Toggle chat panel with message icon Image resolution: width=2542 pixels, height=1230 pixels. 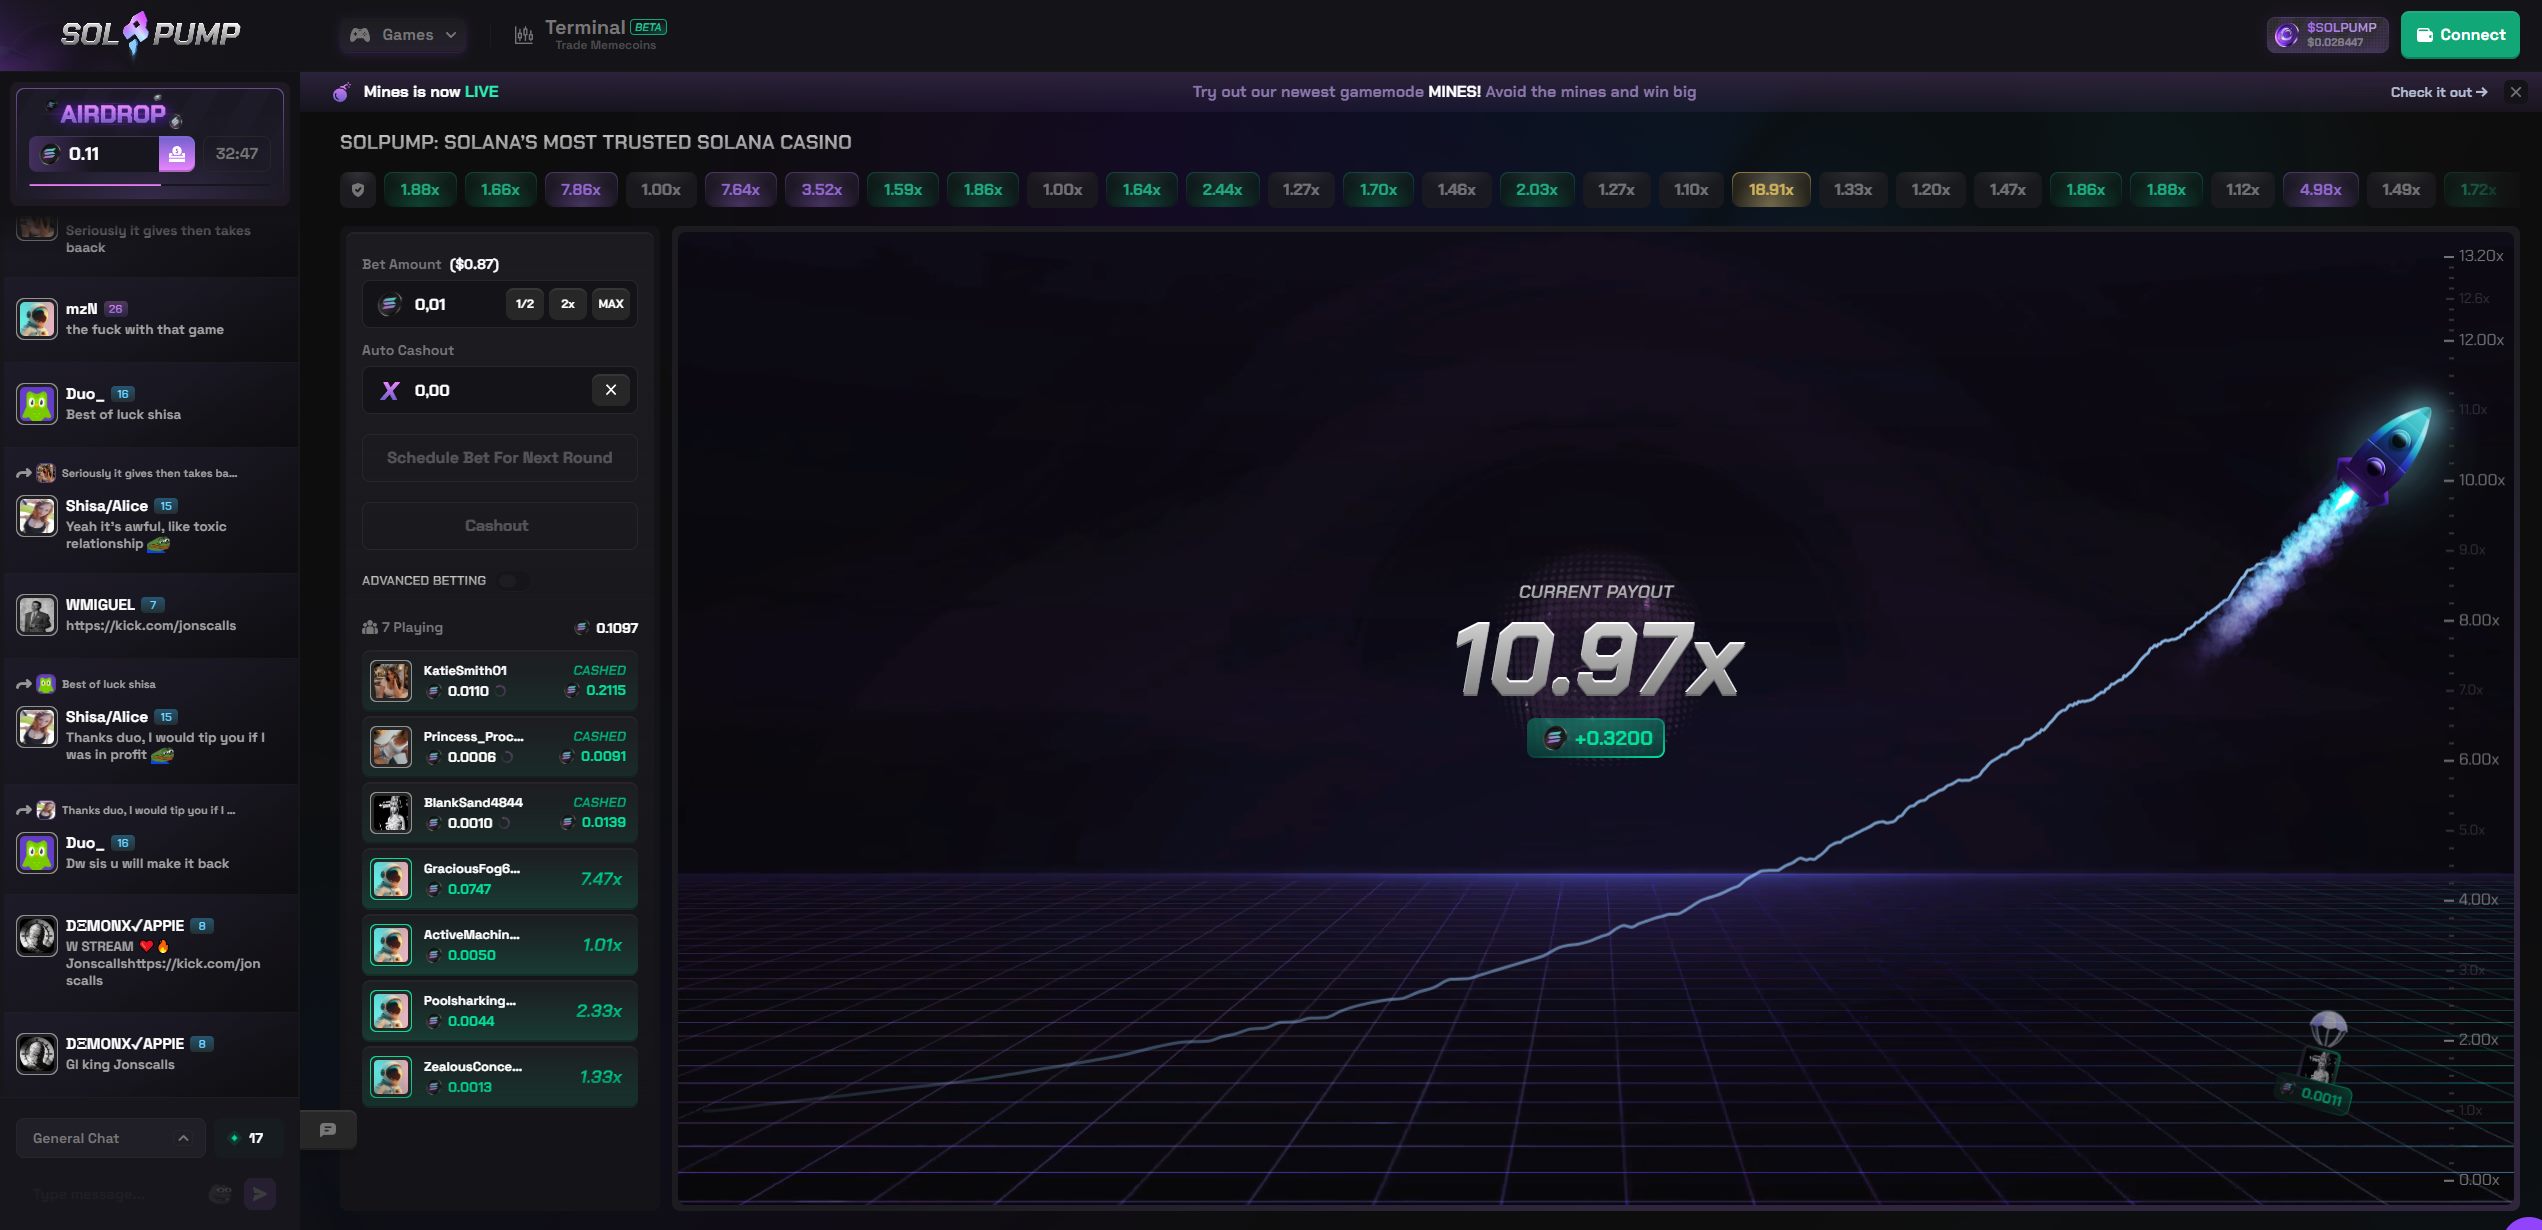[328, 1130]
